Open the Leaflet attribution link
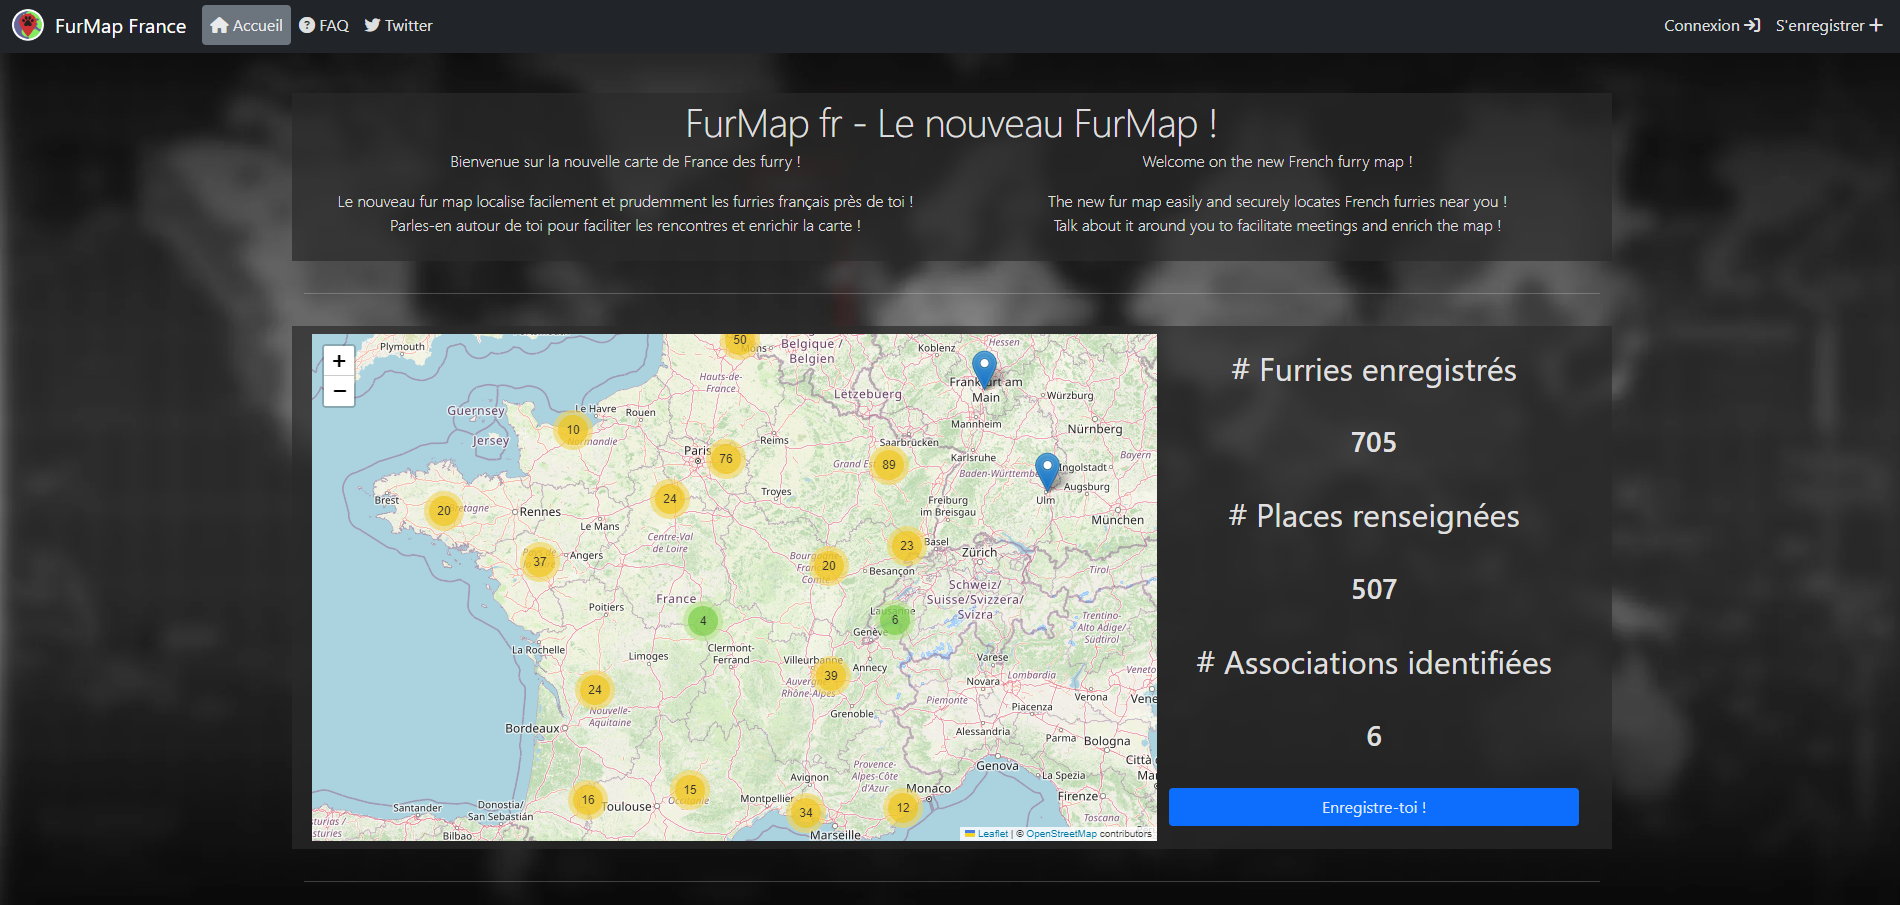1900x905 pixels. click(992, 834)
